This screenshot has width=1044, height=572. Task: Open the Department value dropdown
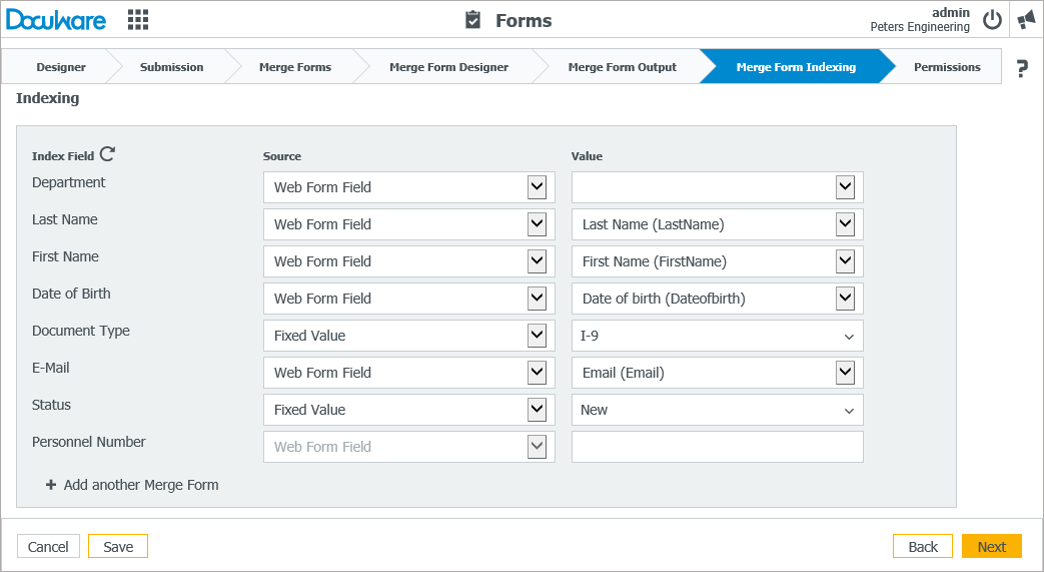click(x=845, y=187)
